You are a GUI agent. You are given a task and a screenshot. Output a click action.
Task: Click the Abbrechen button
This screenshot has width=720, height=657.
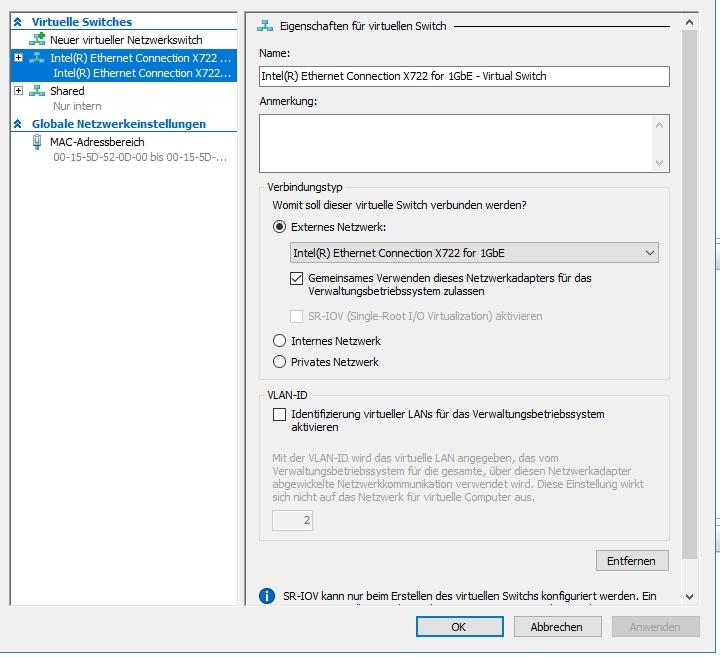point(557,627)
